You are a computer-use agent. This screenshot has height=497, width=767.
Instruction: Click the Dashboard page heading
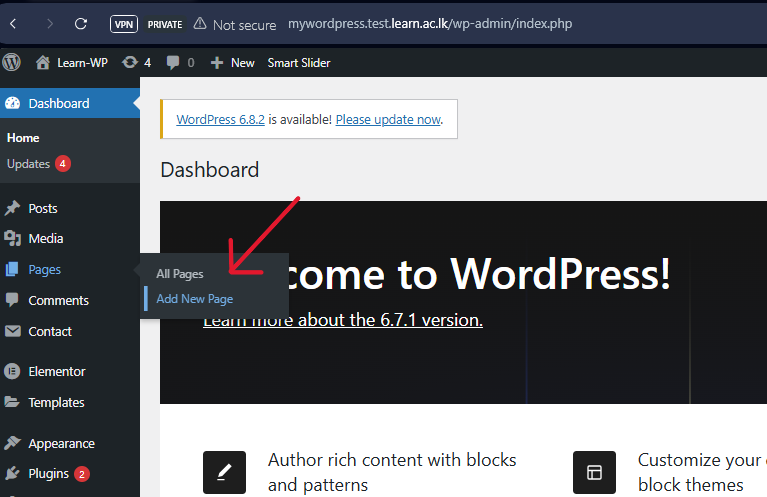[x=209, y=170]
